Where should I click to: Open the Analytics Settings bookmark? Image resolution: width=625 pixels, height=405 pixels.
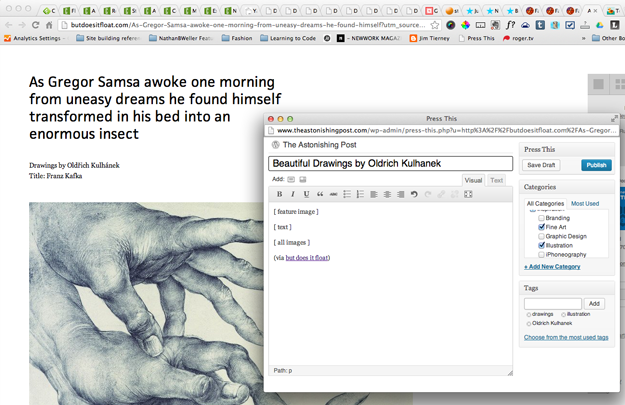tap(33, 38)
